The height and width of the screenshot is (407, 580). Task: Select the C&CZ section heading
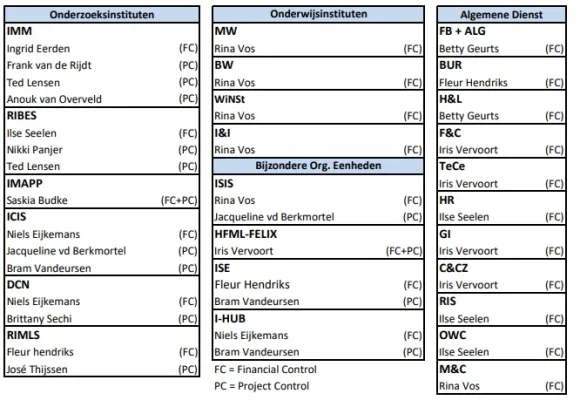point(453,268)
